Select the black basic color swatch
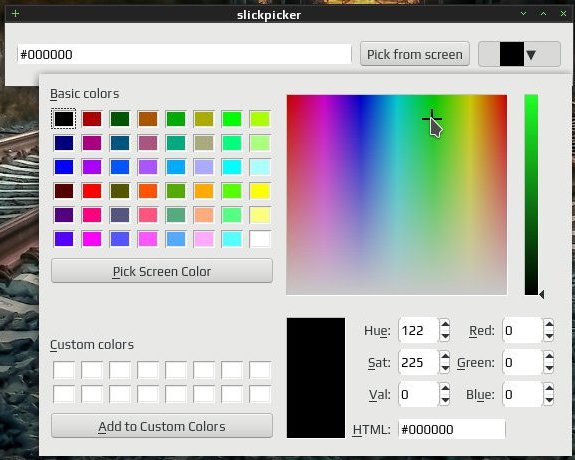The image size is (575, 460). point(64,119)
